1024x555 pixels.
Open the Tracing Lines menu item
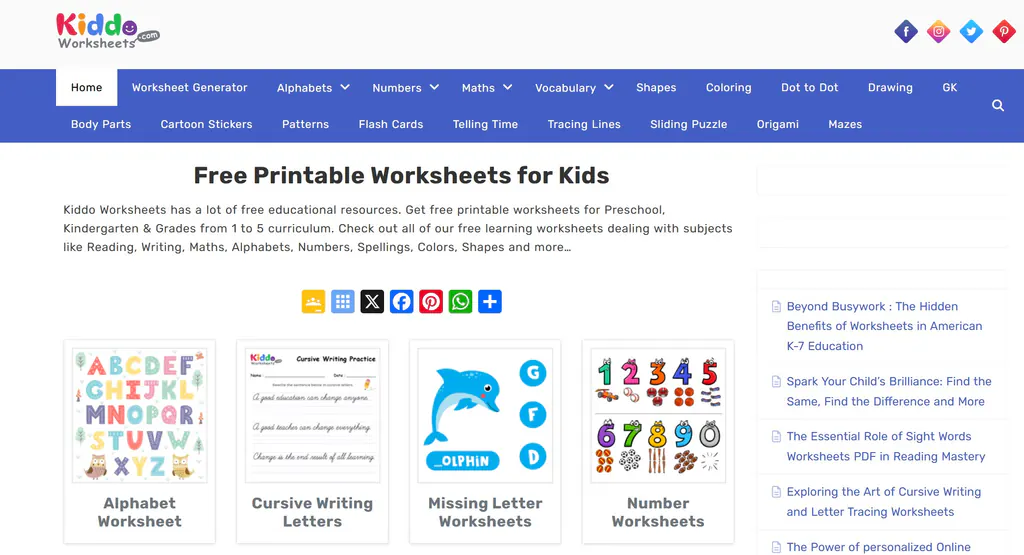[x=584, y=124]
